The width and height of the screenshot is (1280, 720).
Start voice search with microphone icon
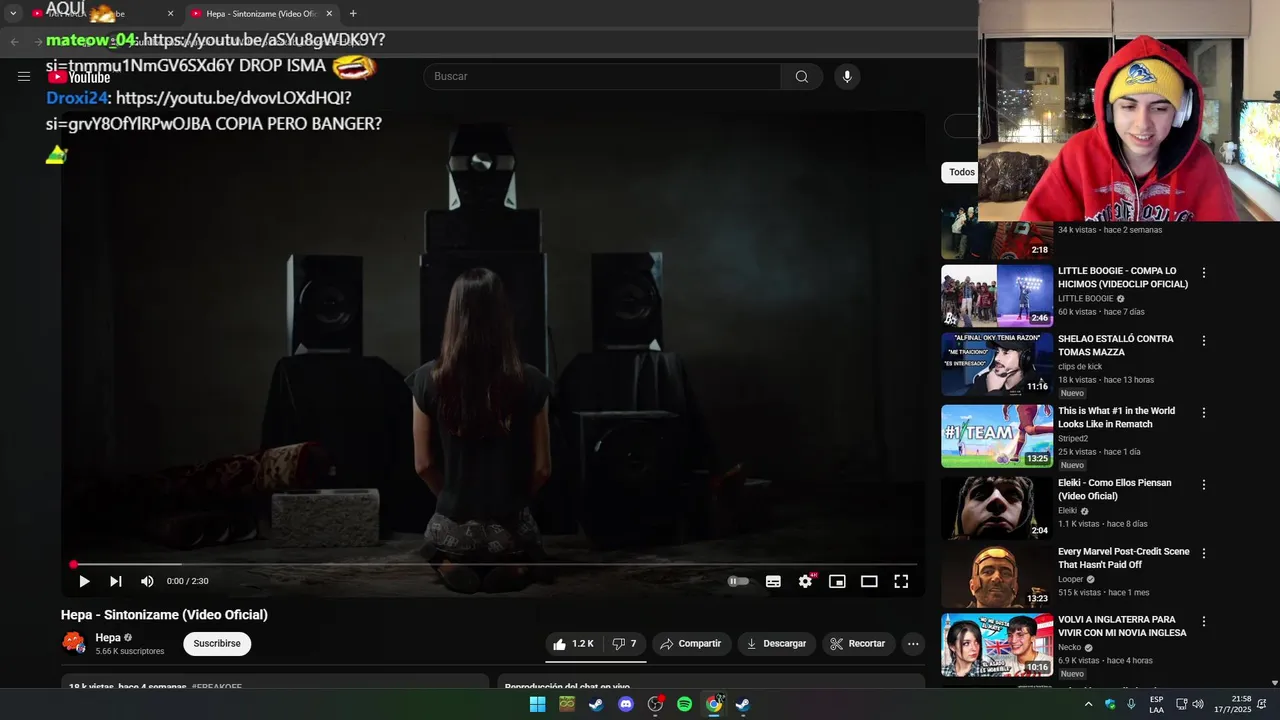847,76
